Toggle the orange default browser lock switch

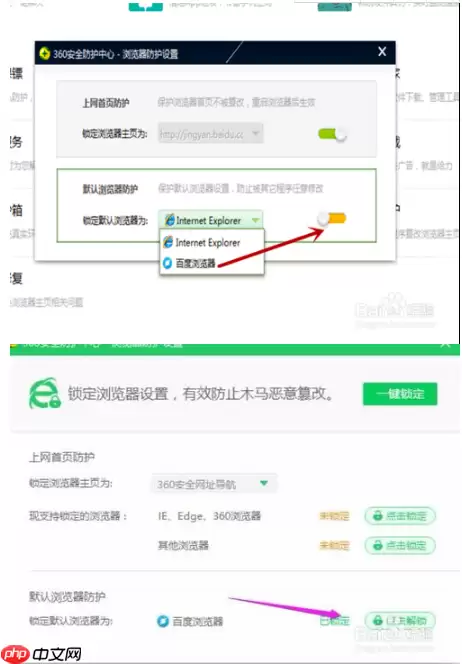[x=332, y=219]
